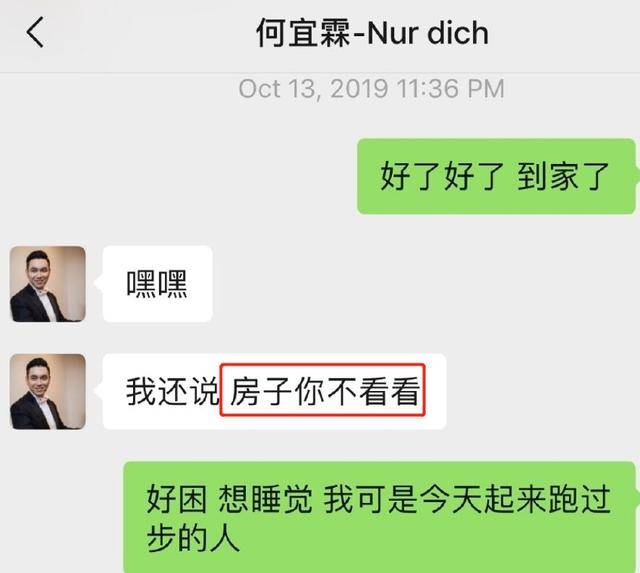Tap the words 我还说 before the red box
640x573 pixels.
(x=173, y=391)
